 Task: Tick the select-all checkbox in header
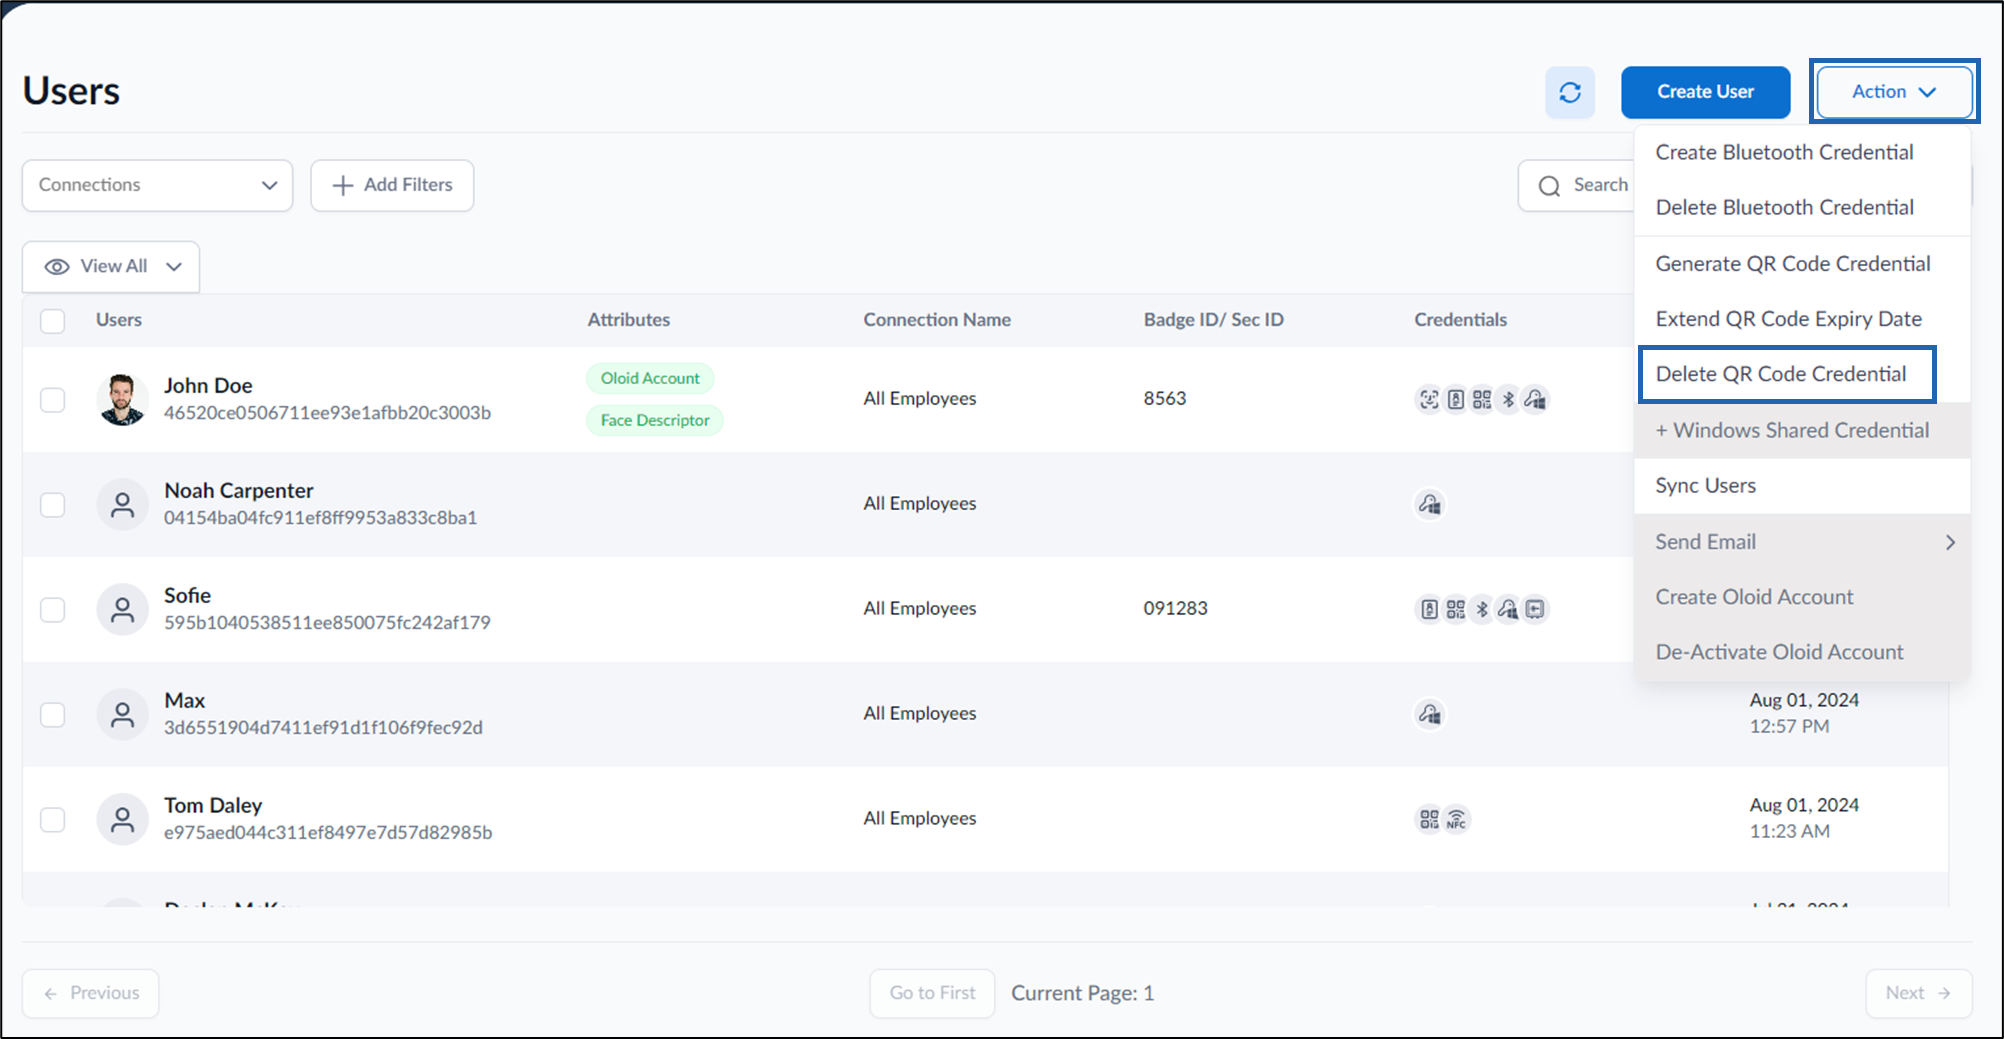pyautogui.click(x=53, y=321)
